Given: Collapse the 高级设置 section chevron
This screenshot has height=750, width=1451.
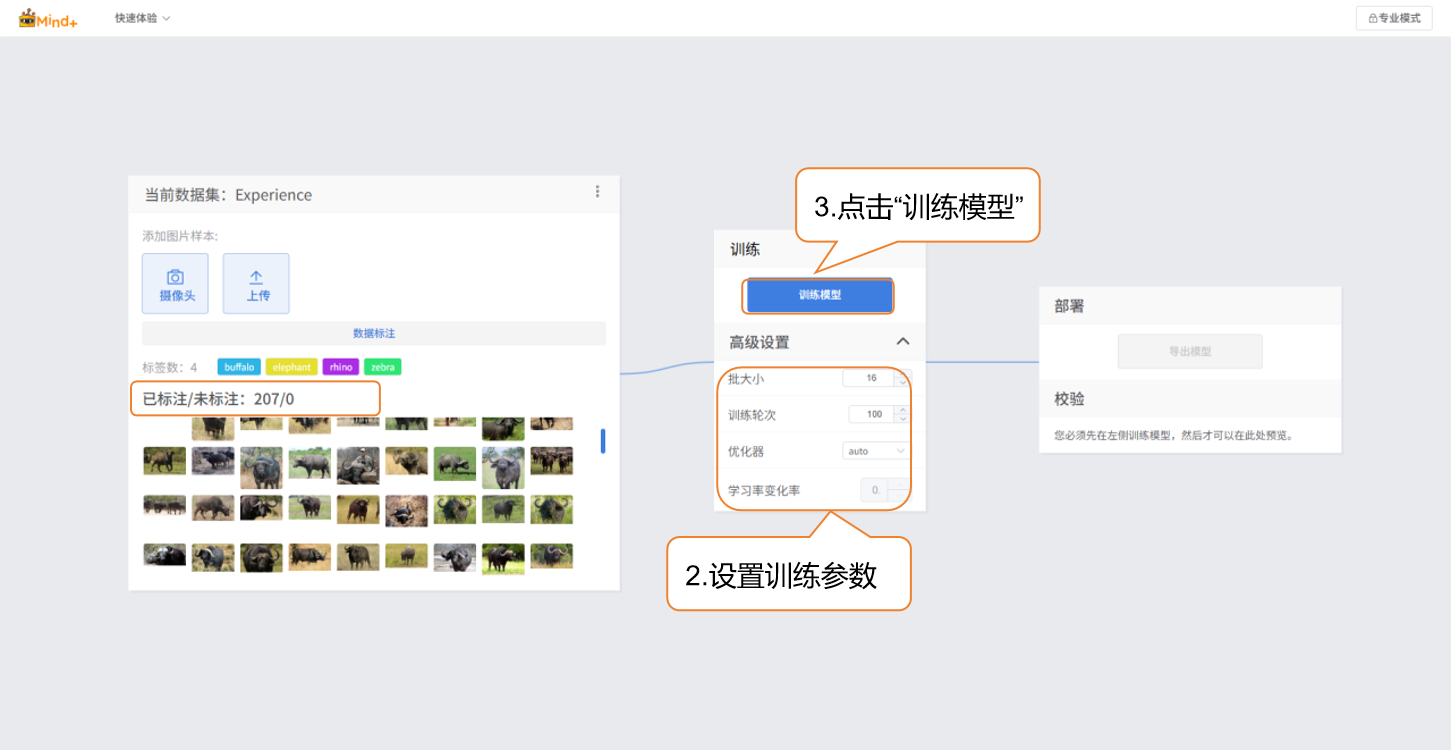Looking at the screenshot, I should pos(903,342).
